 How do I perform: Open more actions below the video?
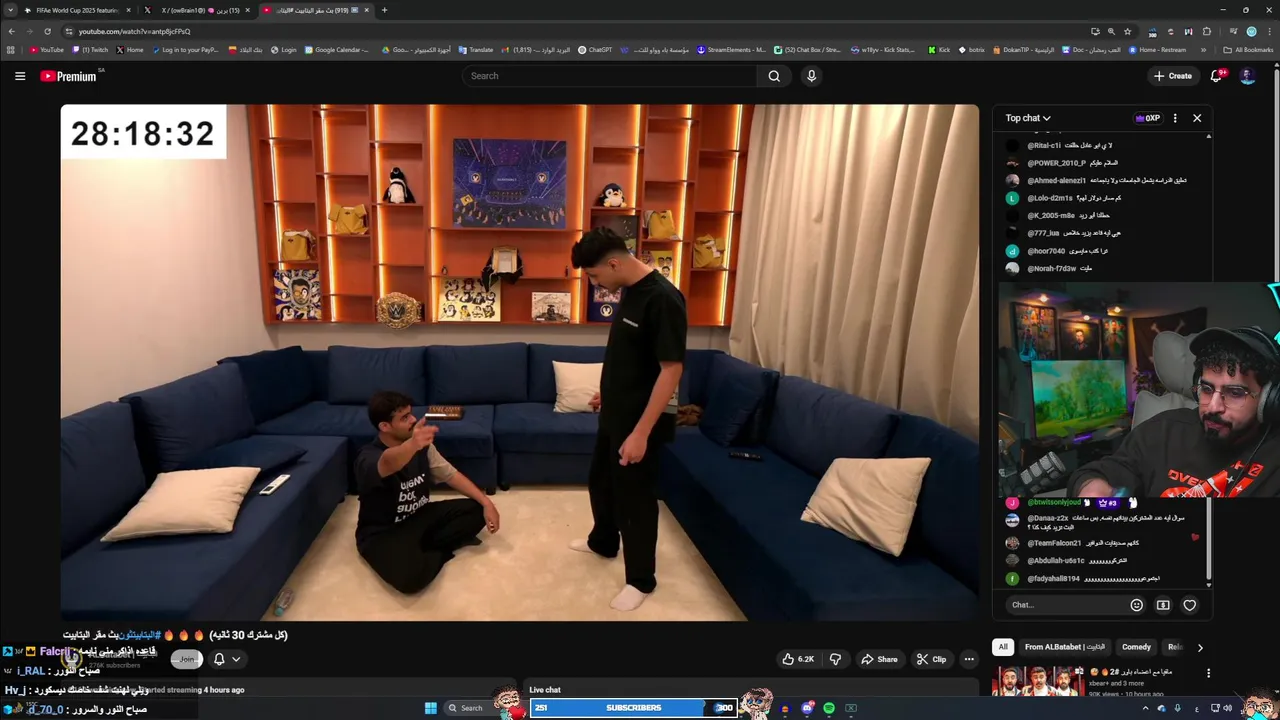click(969, 659)
